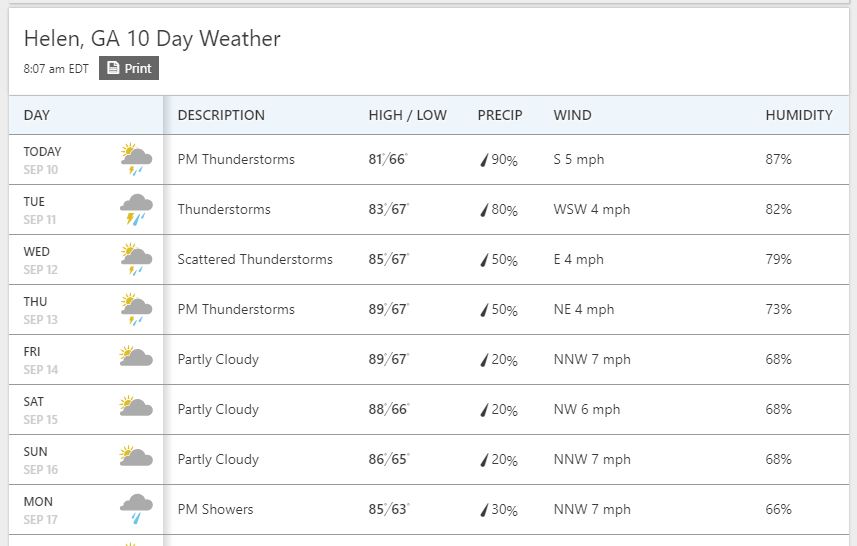Click today's thunderstorm weather icon
The image size is (857, 546).
tap(136, 159)
